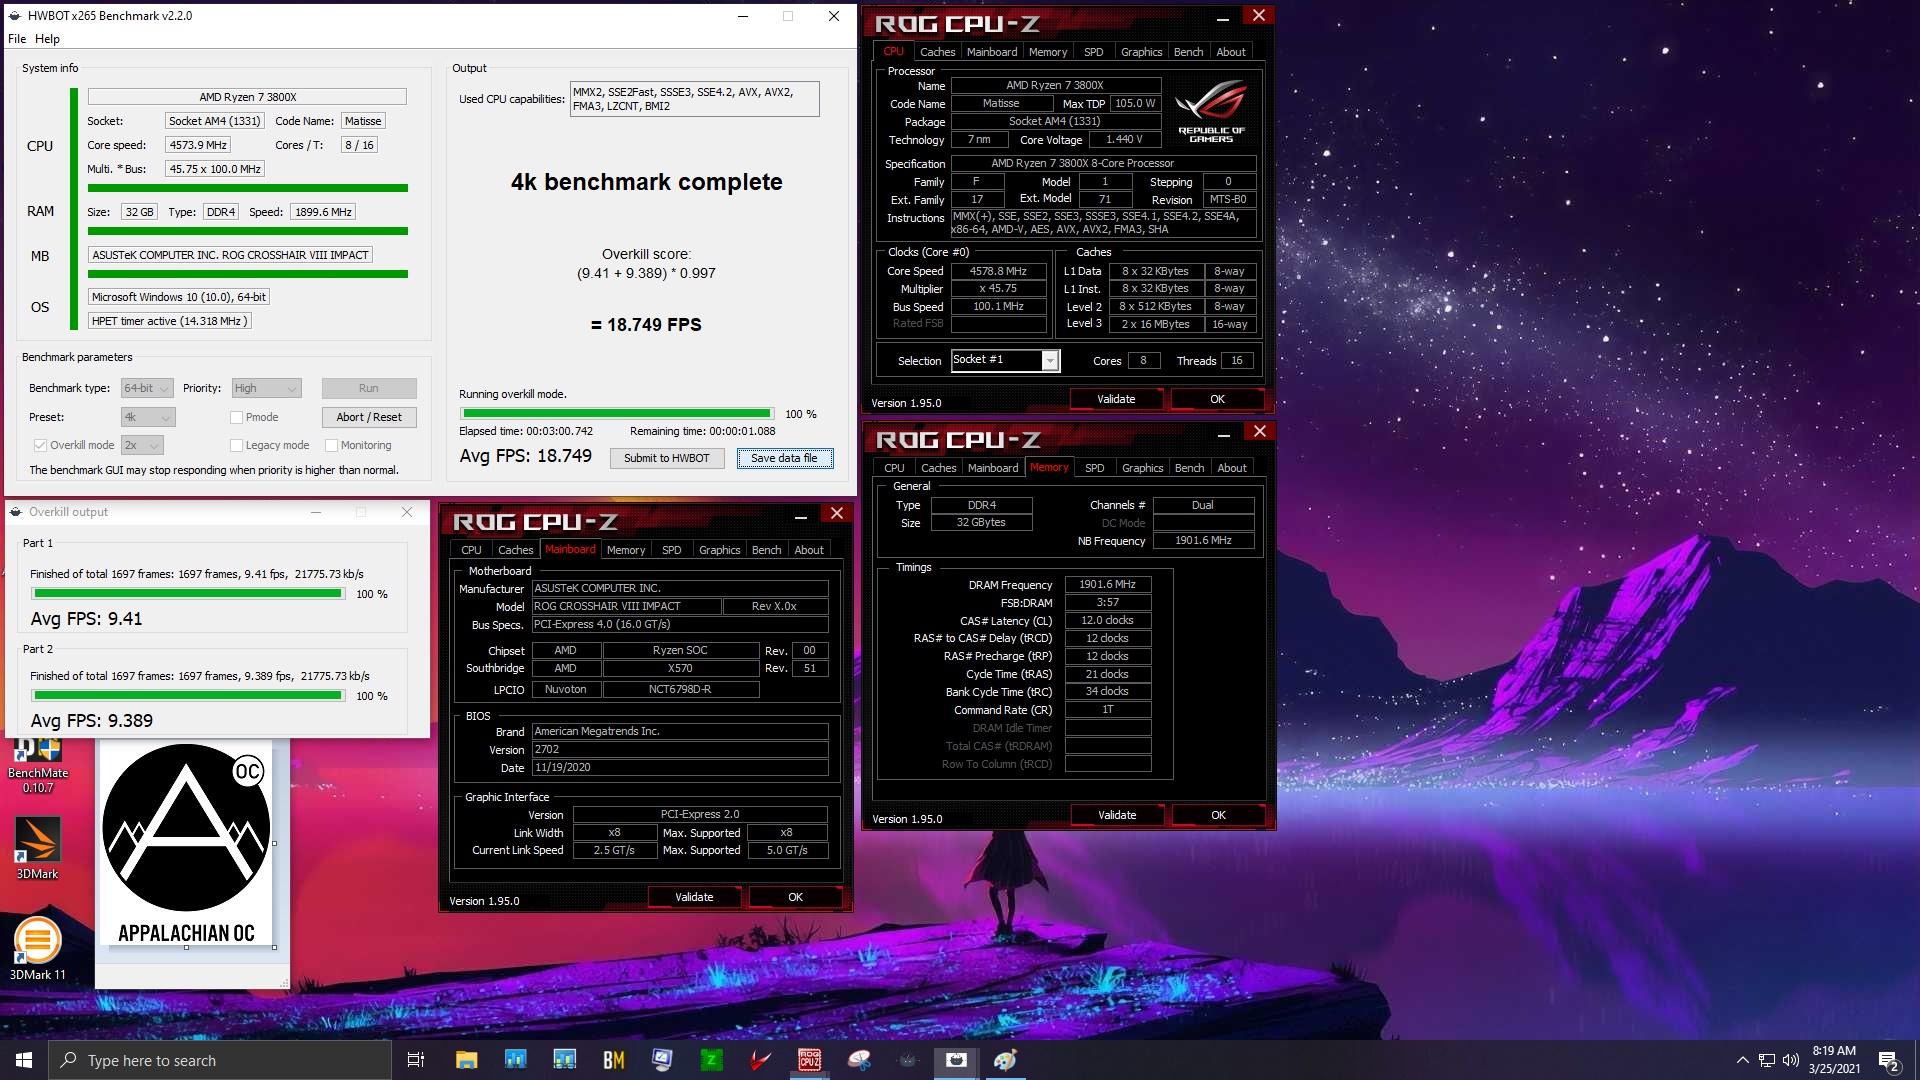Click the dark cat-face taskbar icon

pyautogui.click(x=907, y=1060)
